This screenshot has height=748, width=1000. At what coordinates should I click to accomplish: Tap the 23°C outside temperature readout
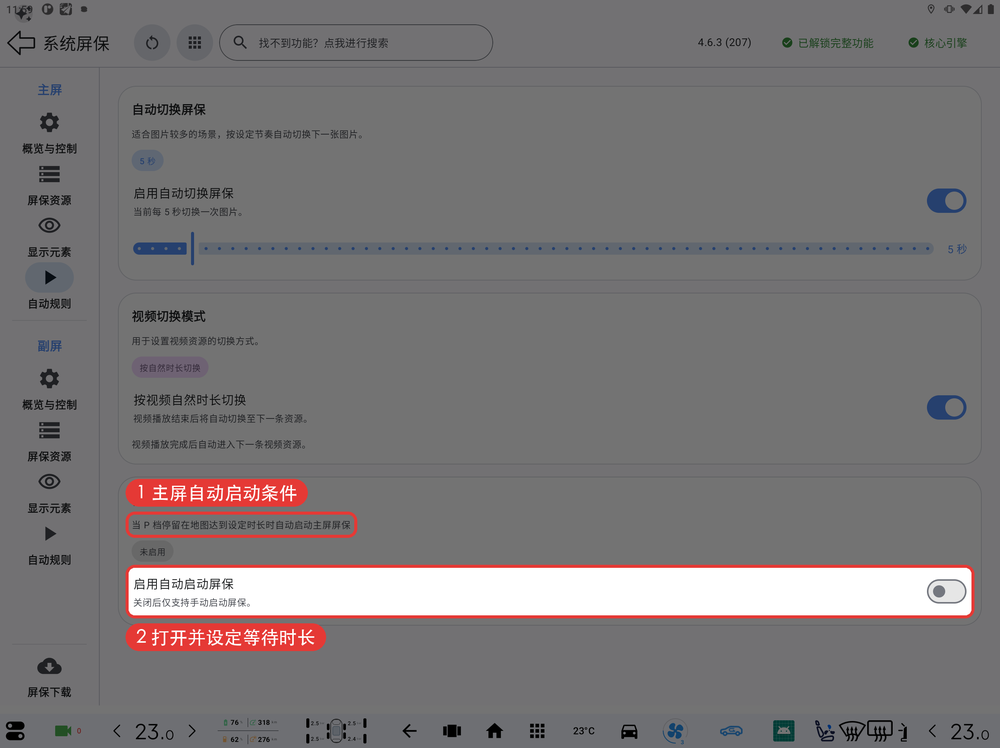pyautogui.click(x=584, y=731)
